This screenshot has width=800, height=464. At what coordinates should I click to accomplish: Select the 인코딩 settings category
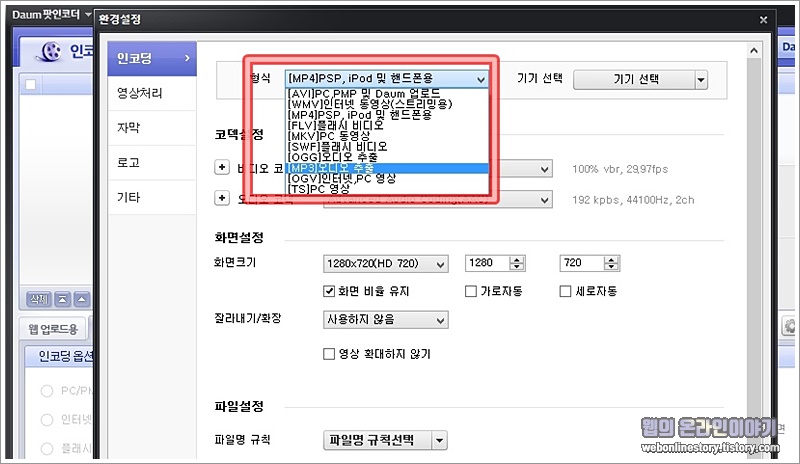pos(152,58)
